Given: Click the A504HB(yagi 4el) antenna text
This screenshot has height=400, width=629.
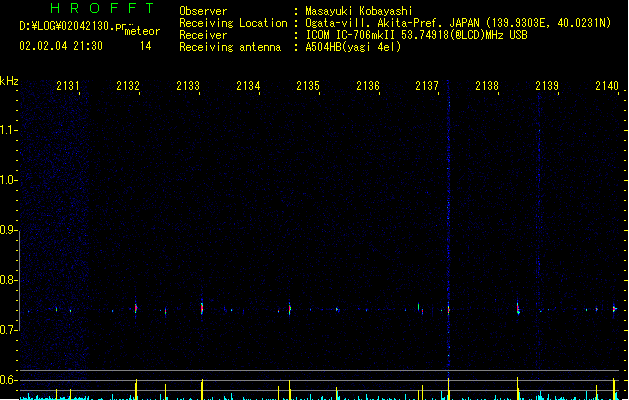Looking at the screenshot, I should click(x=353, y=47).
